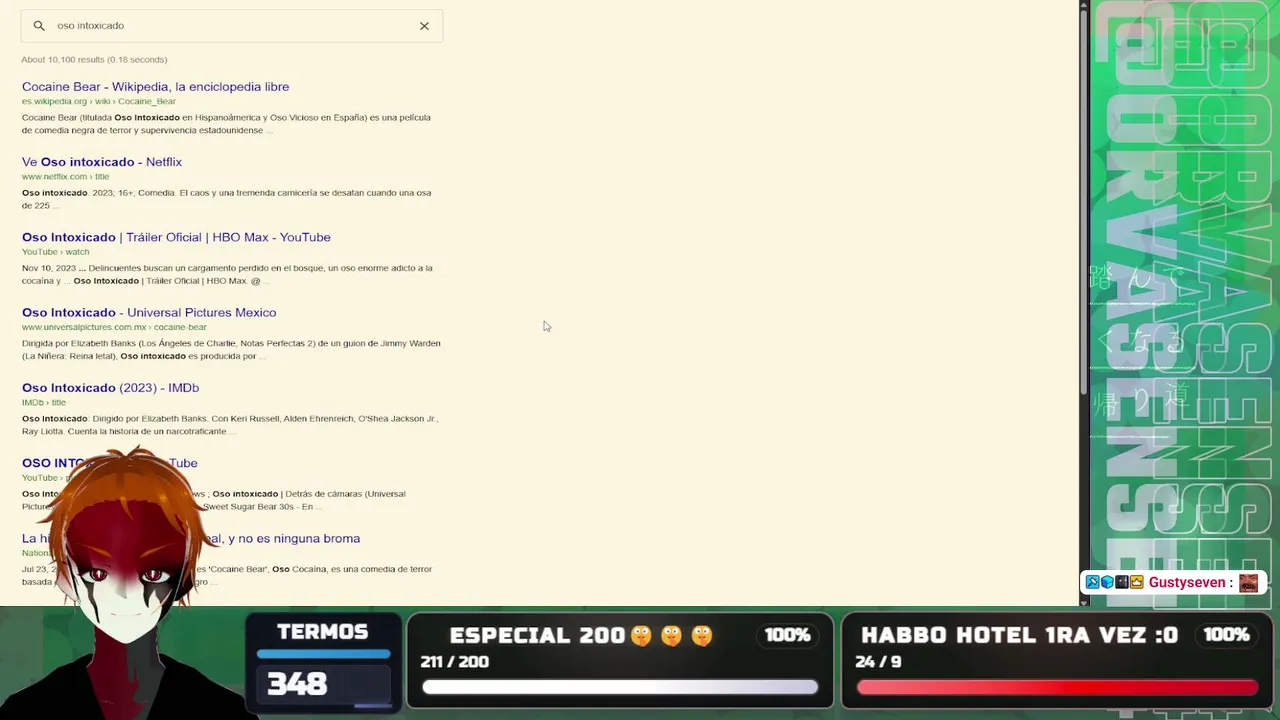The image size is (1280, 720).
Task: Clear the search box with the X
Action: pyautogui.click(x=424, y=26)
